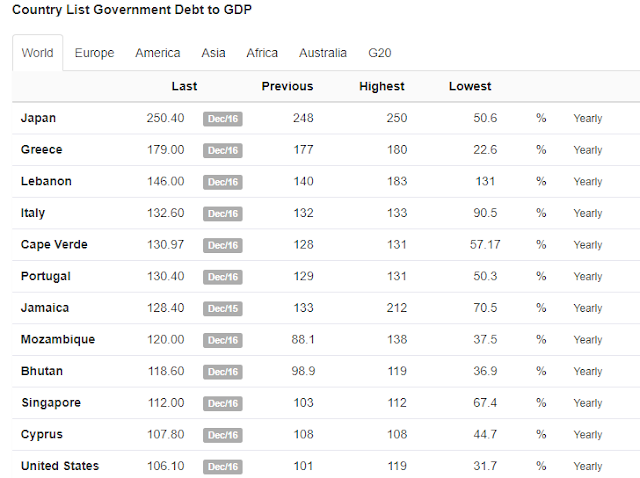Click the Highest column header
Viewport: 640px width, 478px height.
(382, 86)
